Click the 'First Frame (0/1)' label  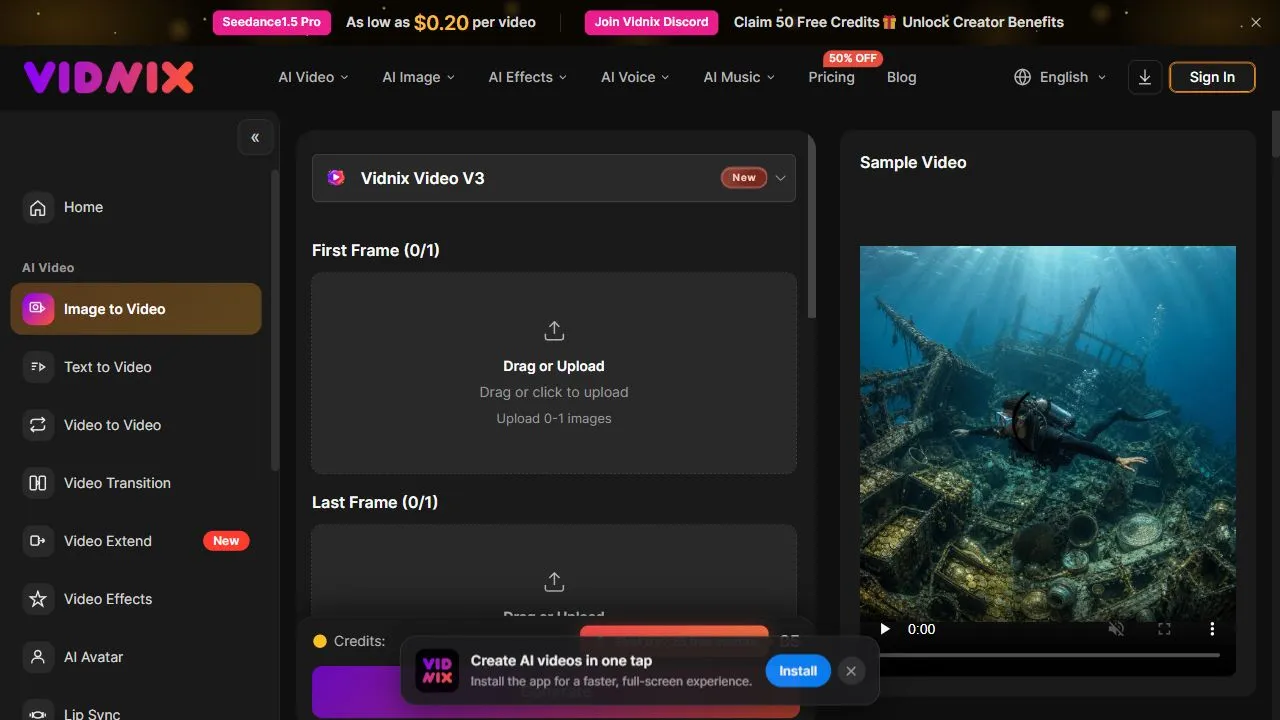point(376,250)
